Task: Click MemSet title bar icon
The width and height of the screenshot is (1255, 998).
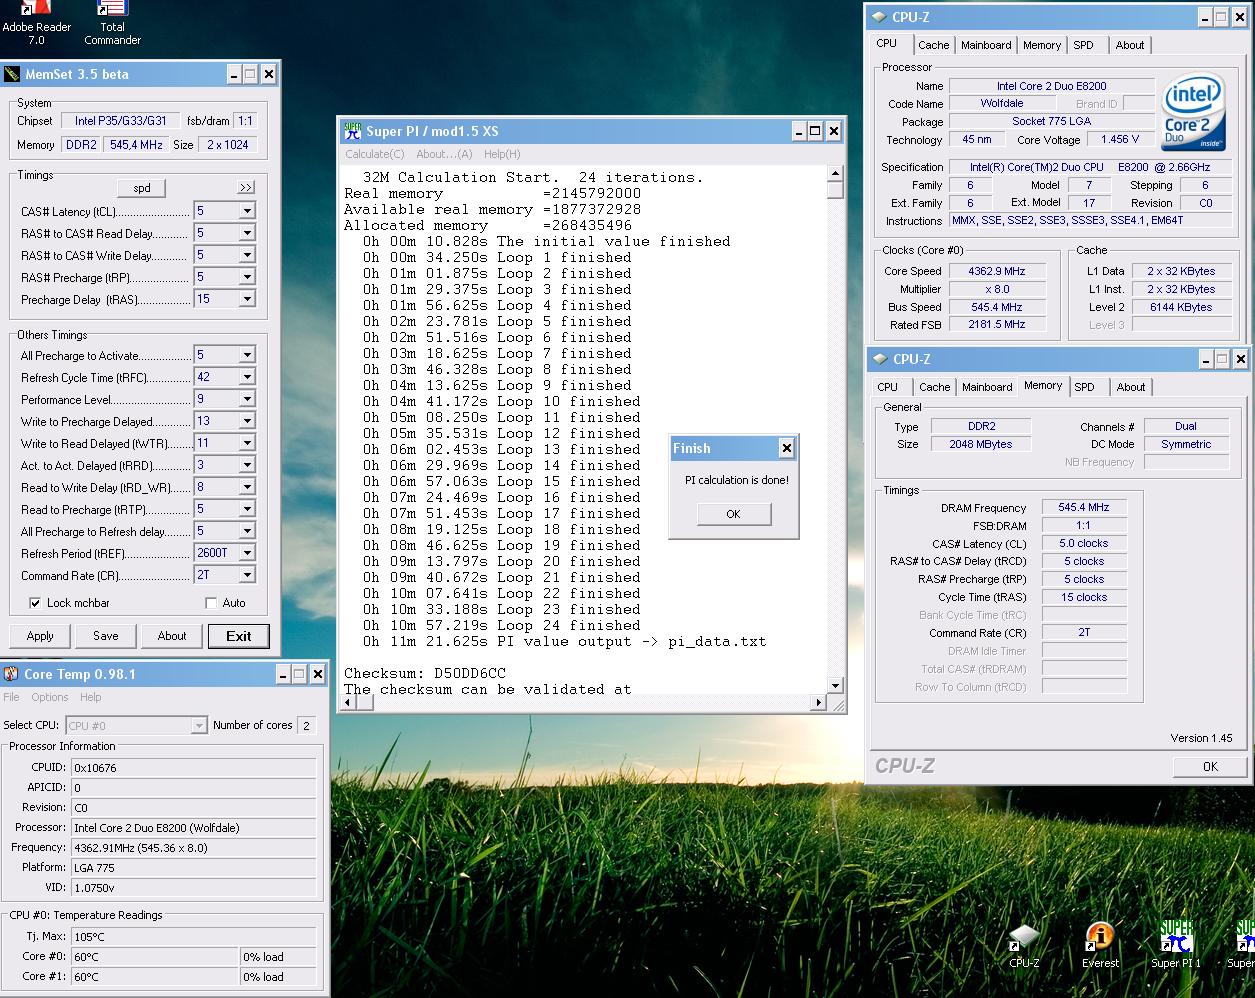Action: click(12, 74)
